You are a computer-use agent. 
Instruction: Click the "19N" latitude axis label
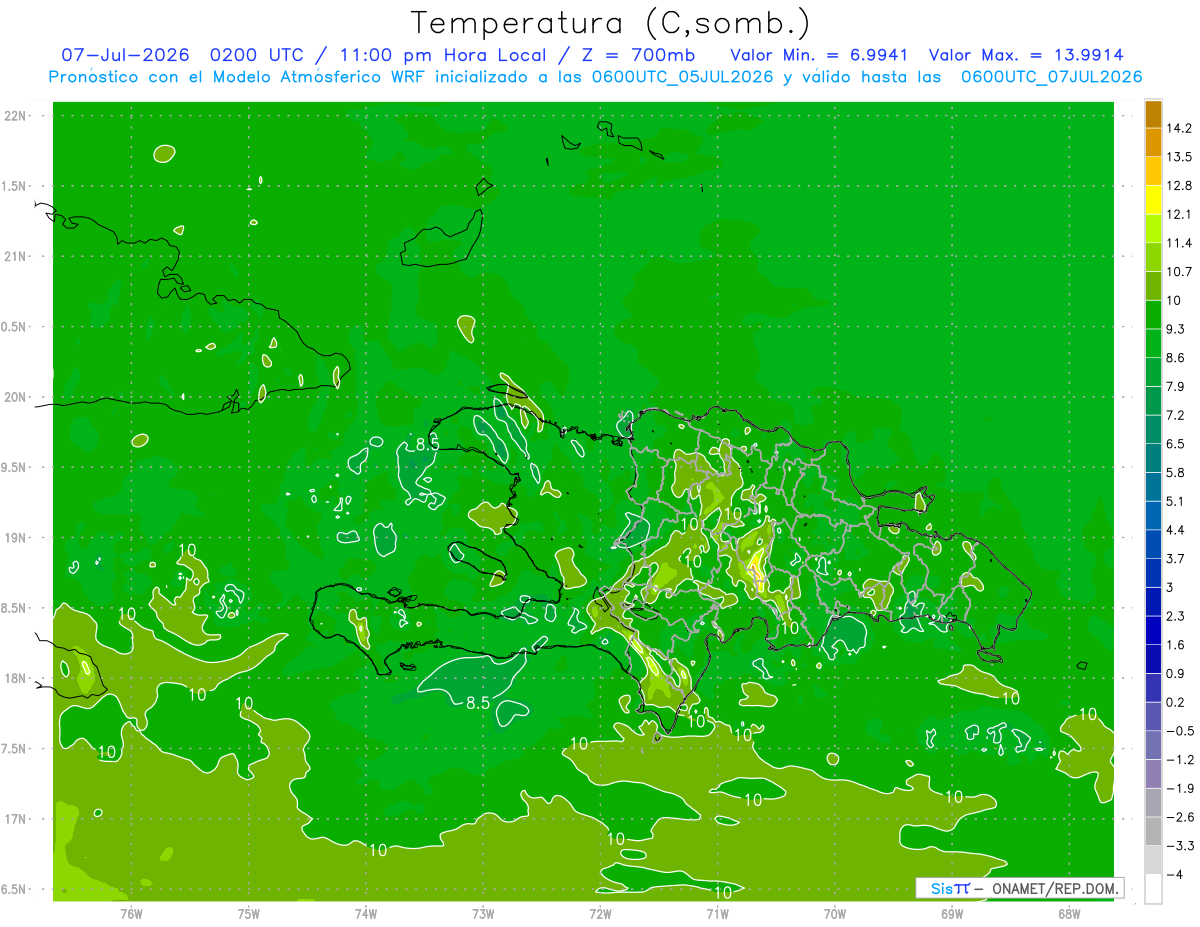pyautogui.click(x=15, y=538)
